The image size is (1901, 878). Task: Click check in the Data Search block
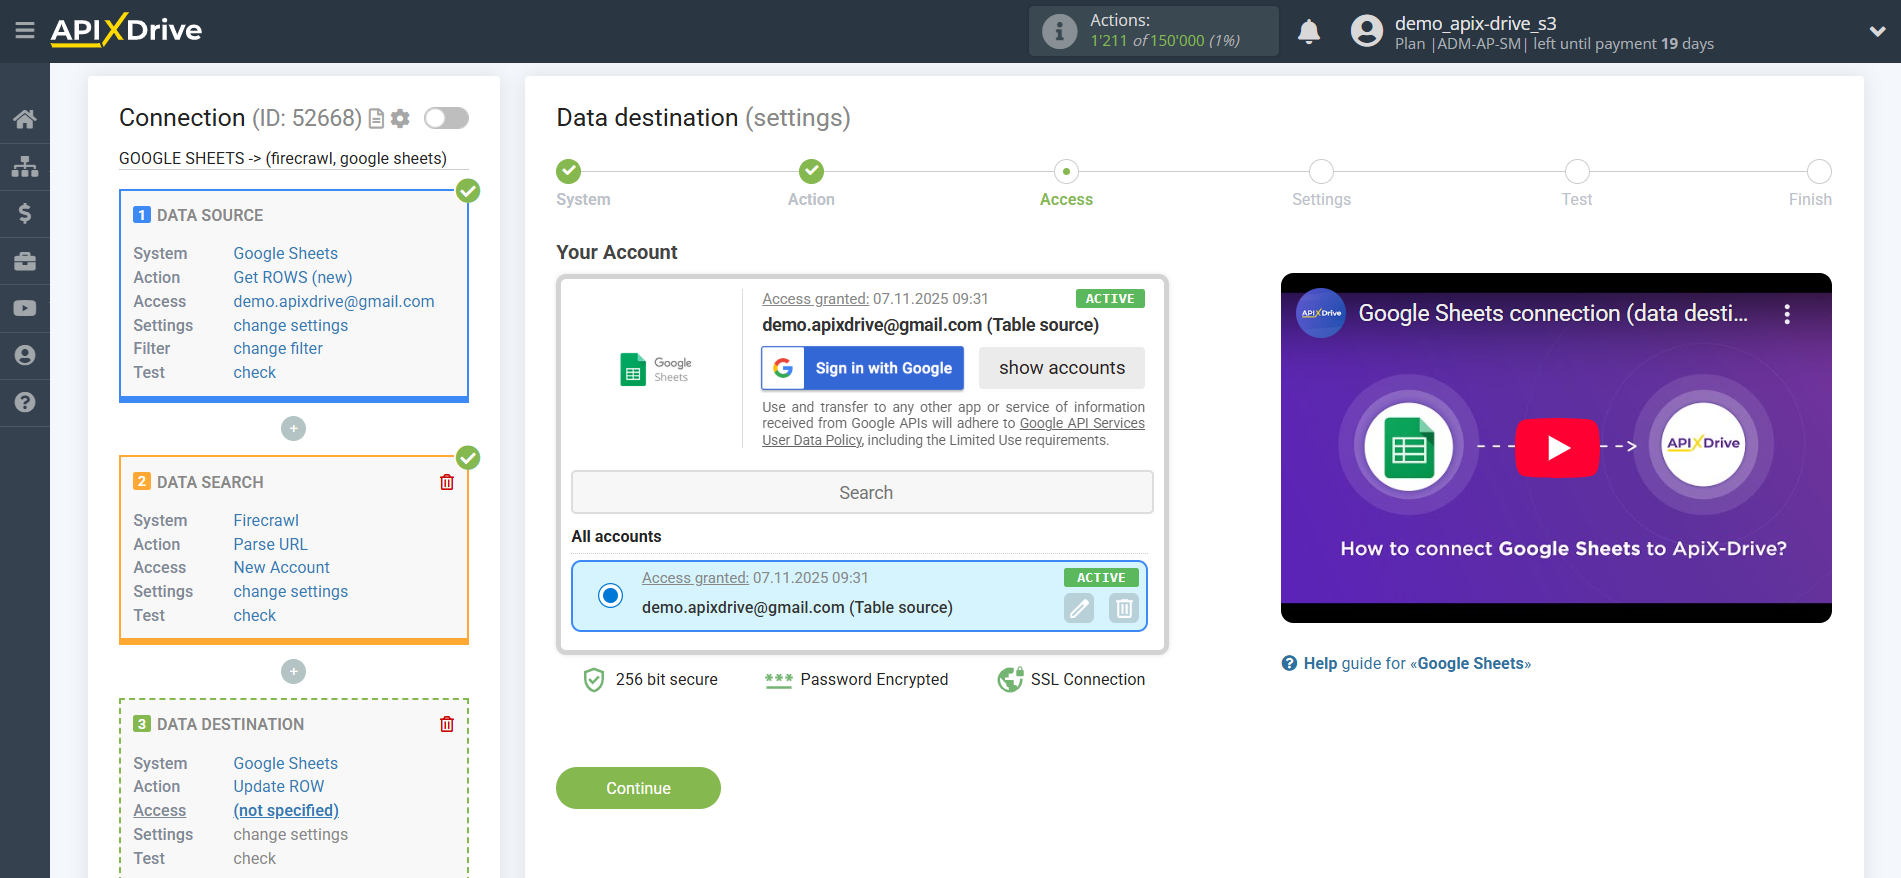pos(255,615)
